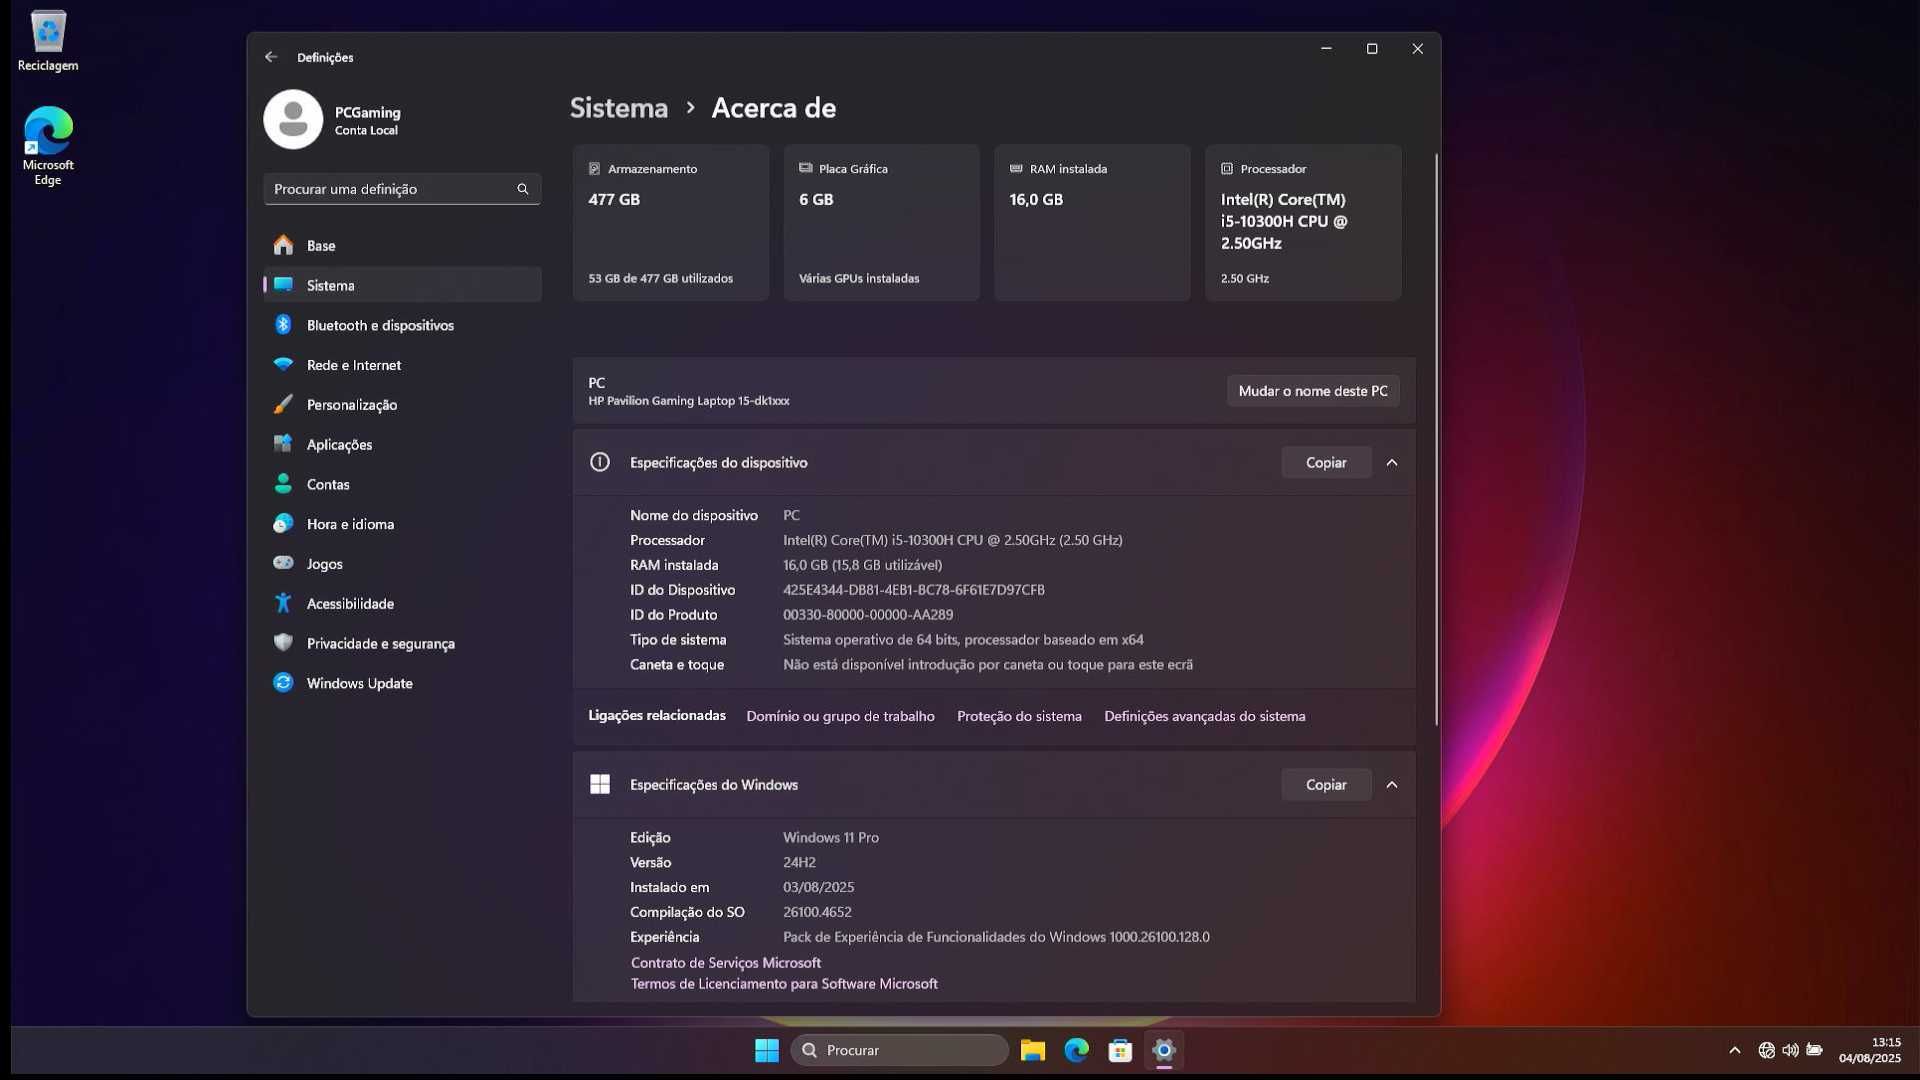This screenshot has height=1080, width=1920.
Task: Show hidden tray icons chevron
Action: 1735,1050
